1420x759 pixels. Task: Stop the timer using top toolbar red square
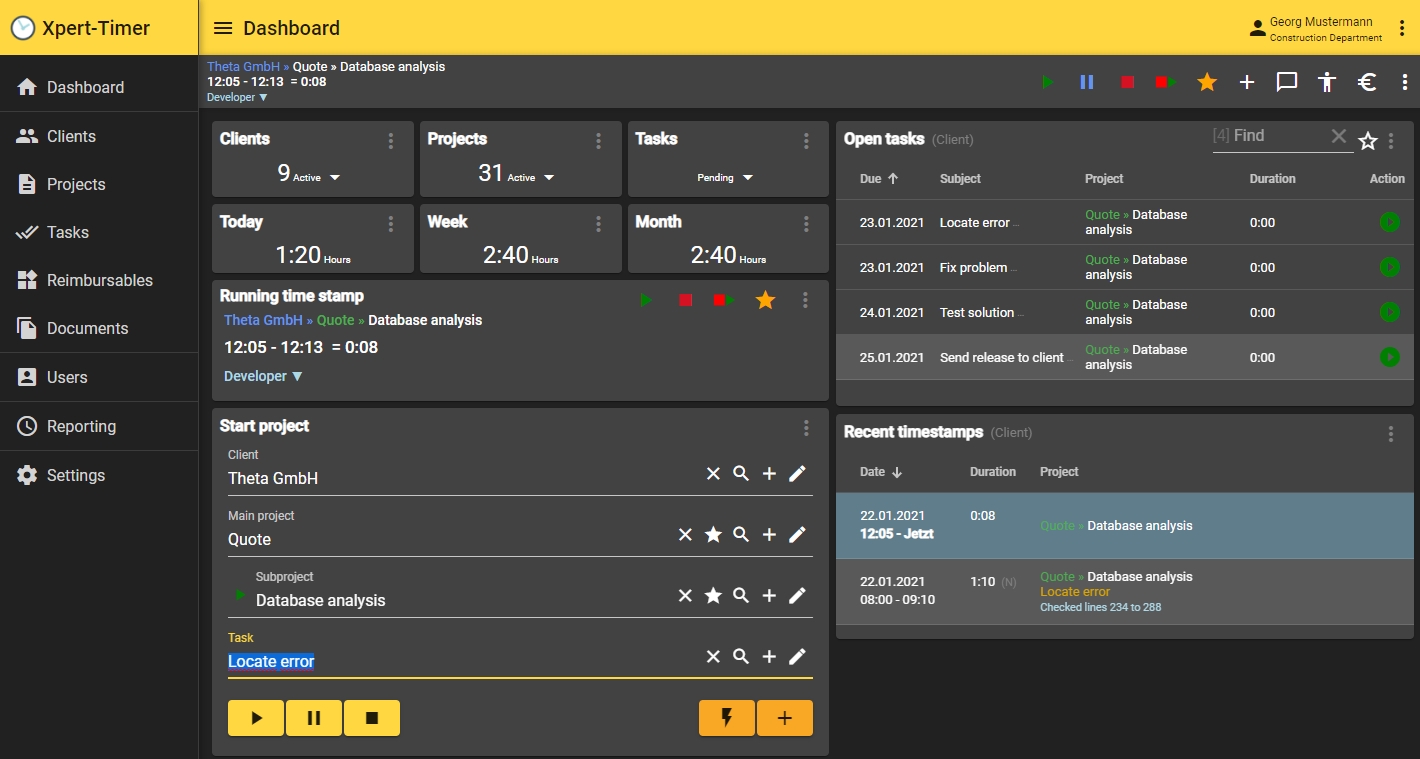tap(1127, 82)
